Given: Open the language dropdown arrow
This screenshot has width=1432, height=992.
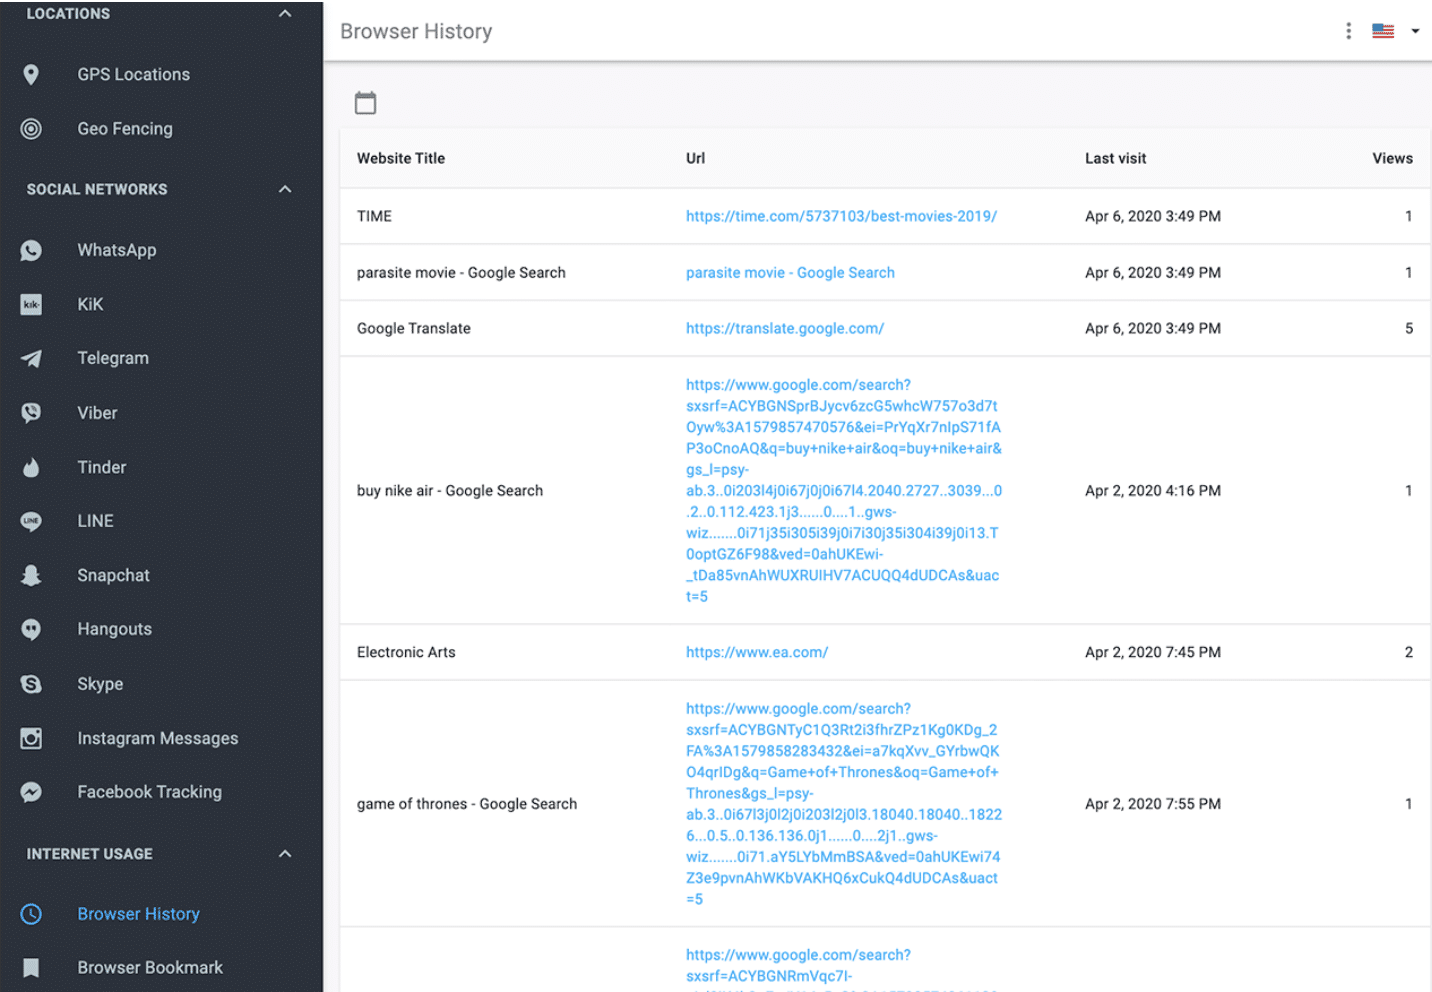Looking at the screenshot, I should coord(1415,31).
